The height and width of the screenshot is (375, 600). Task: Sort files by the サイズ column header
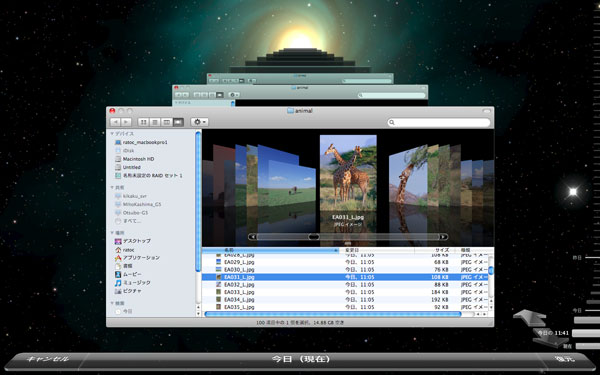tap(435, 250)
